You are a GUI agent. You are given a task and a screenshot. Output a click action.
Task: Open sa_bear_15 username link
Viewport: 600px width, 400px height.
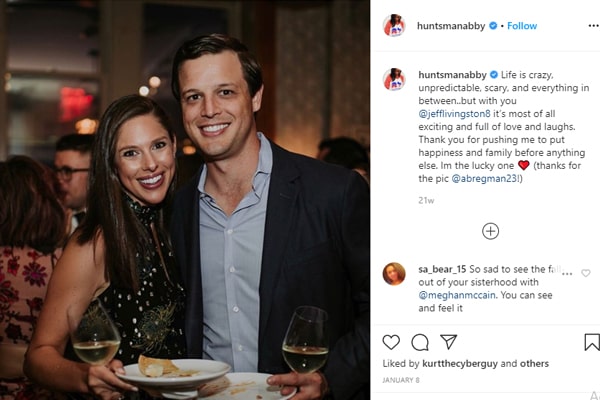coord(442,269)
